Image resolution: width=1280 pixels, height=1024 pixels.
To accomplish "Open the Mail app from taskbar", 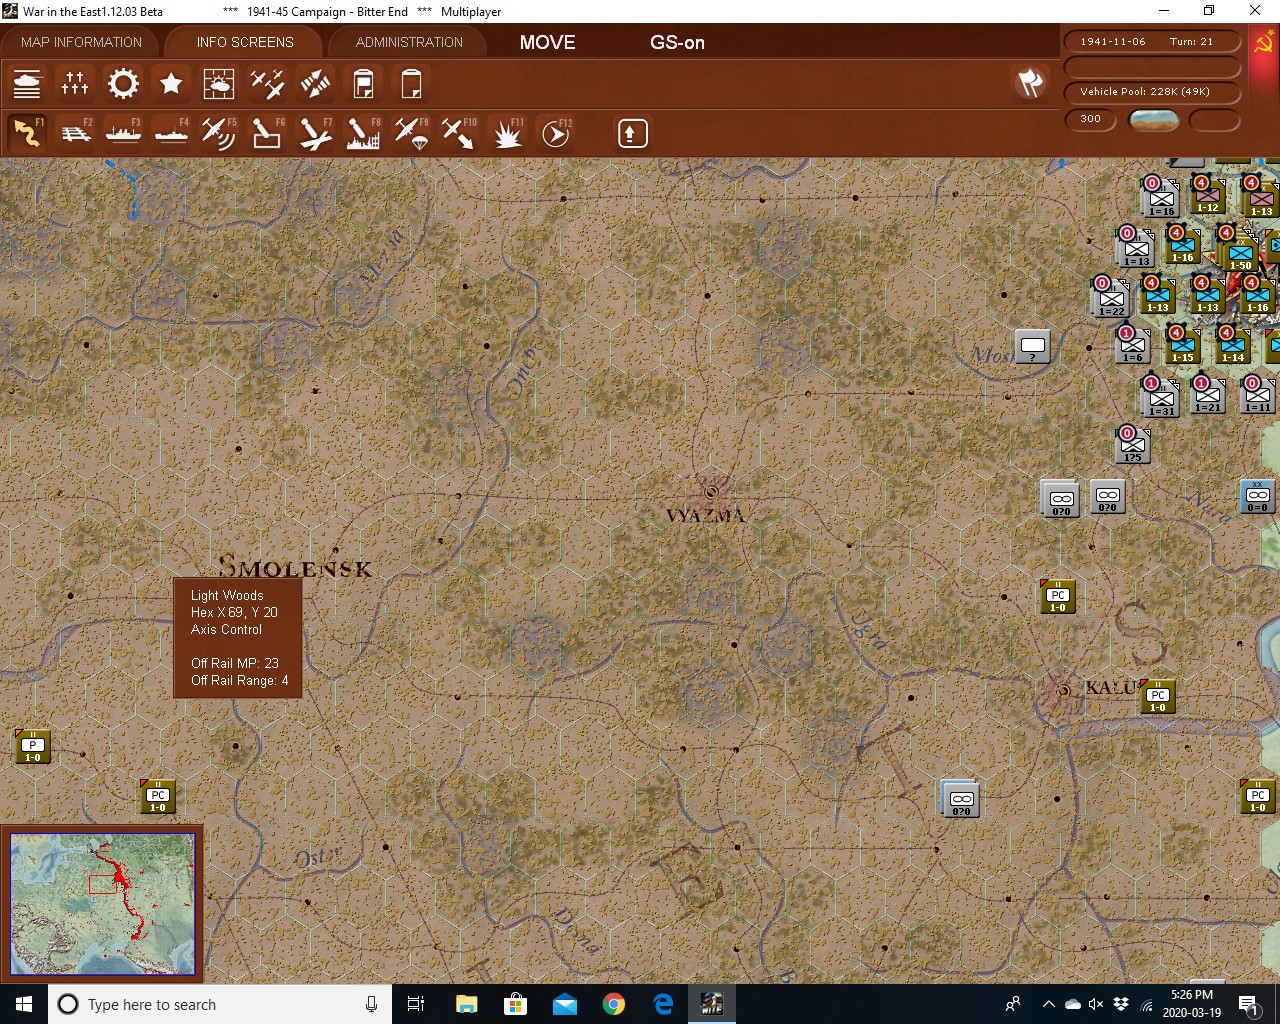I will 565,1004.
